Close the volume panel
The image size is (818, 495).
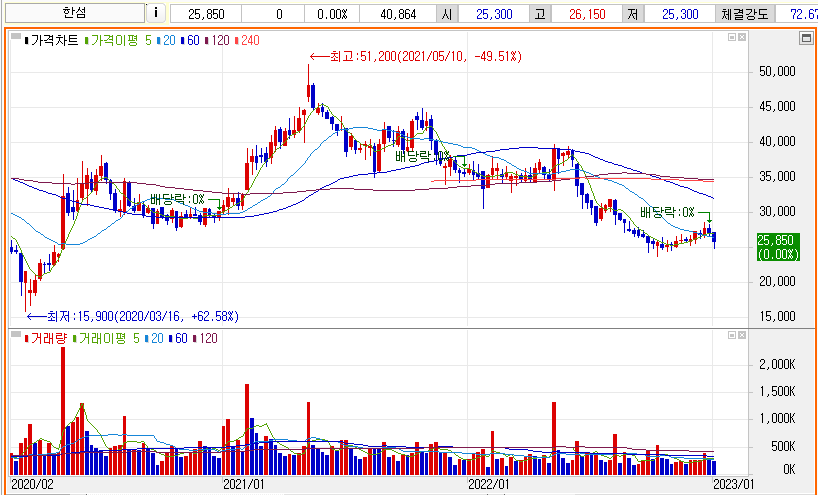(742, 335)
